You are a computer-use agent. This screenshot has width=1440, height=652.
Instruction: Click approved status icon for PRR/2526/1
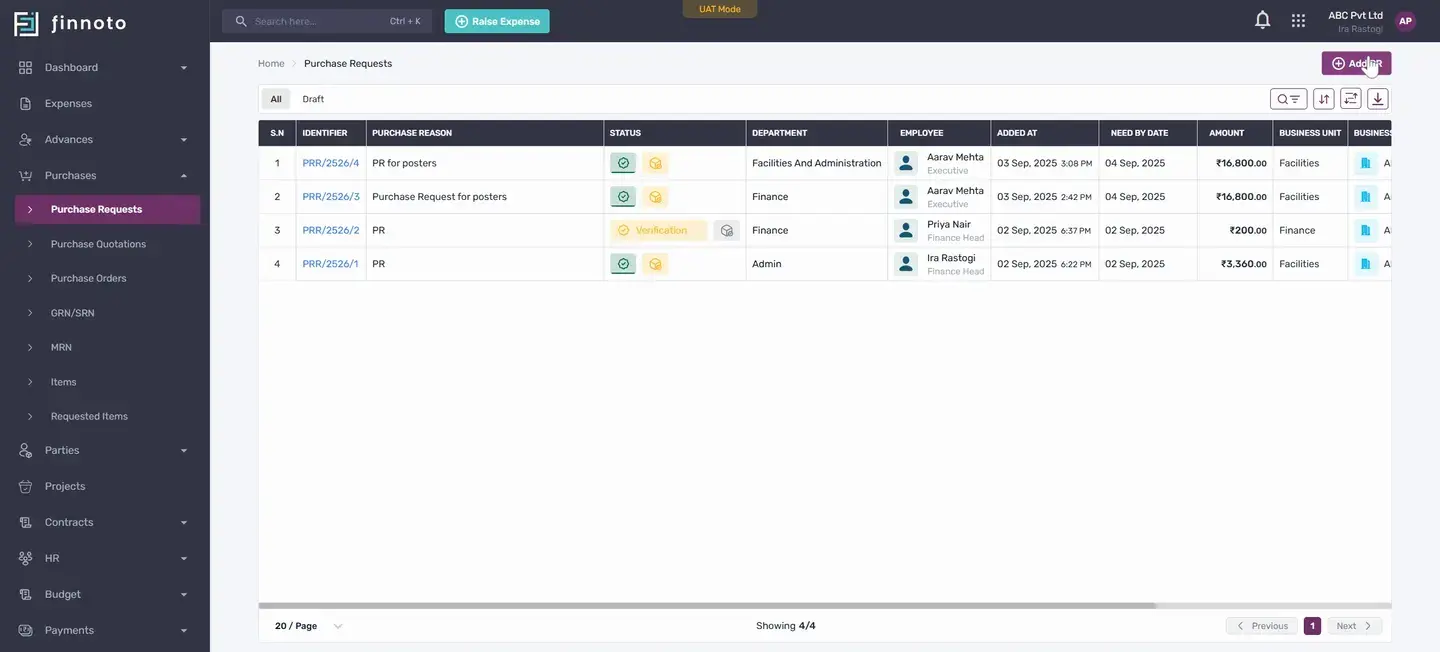coord(623,264)
